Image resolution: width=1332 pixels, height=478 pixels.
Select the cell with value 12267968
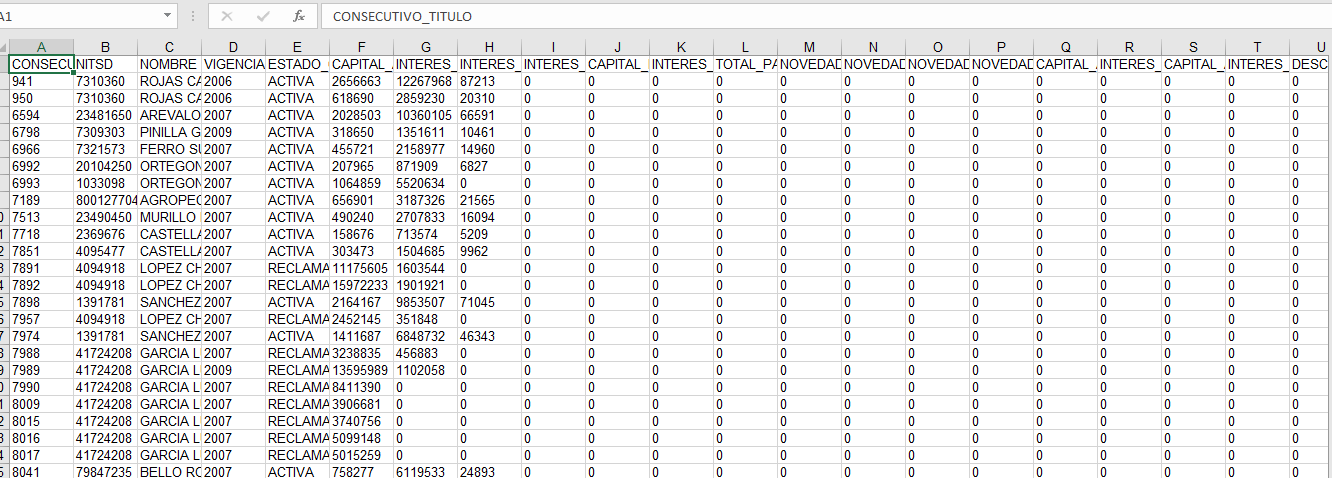pyautogui.click(x=424, y=81)
